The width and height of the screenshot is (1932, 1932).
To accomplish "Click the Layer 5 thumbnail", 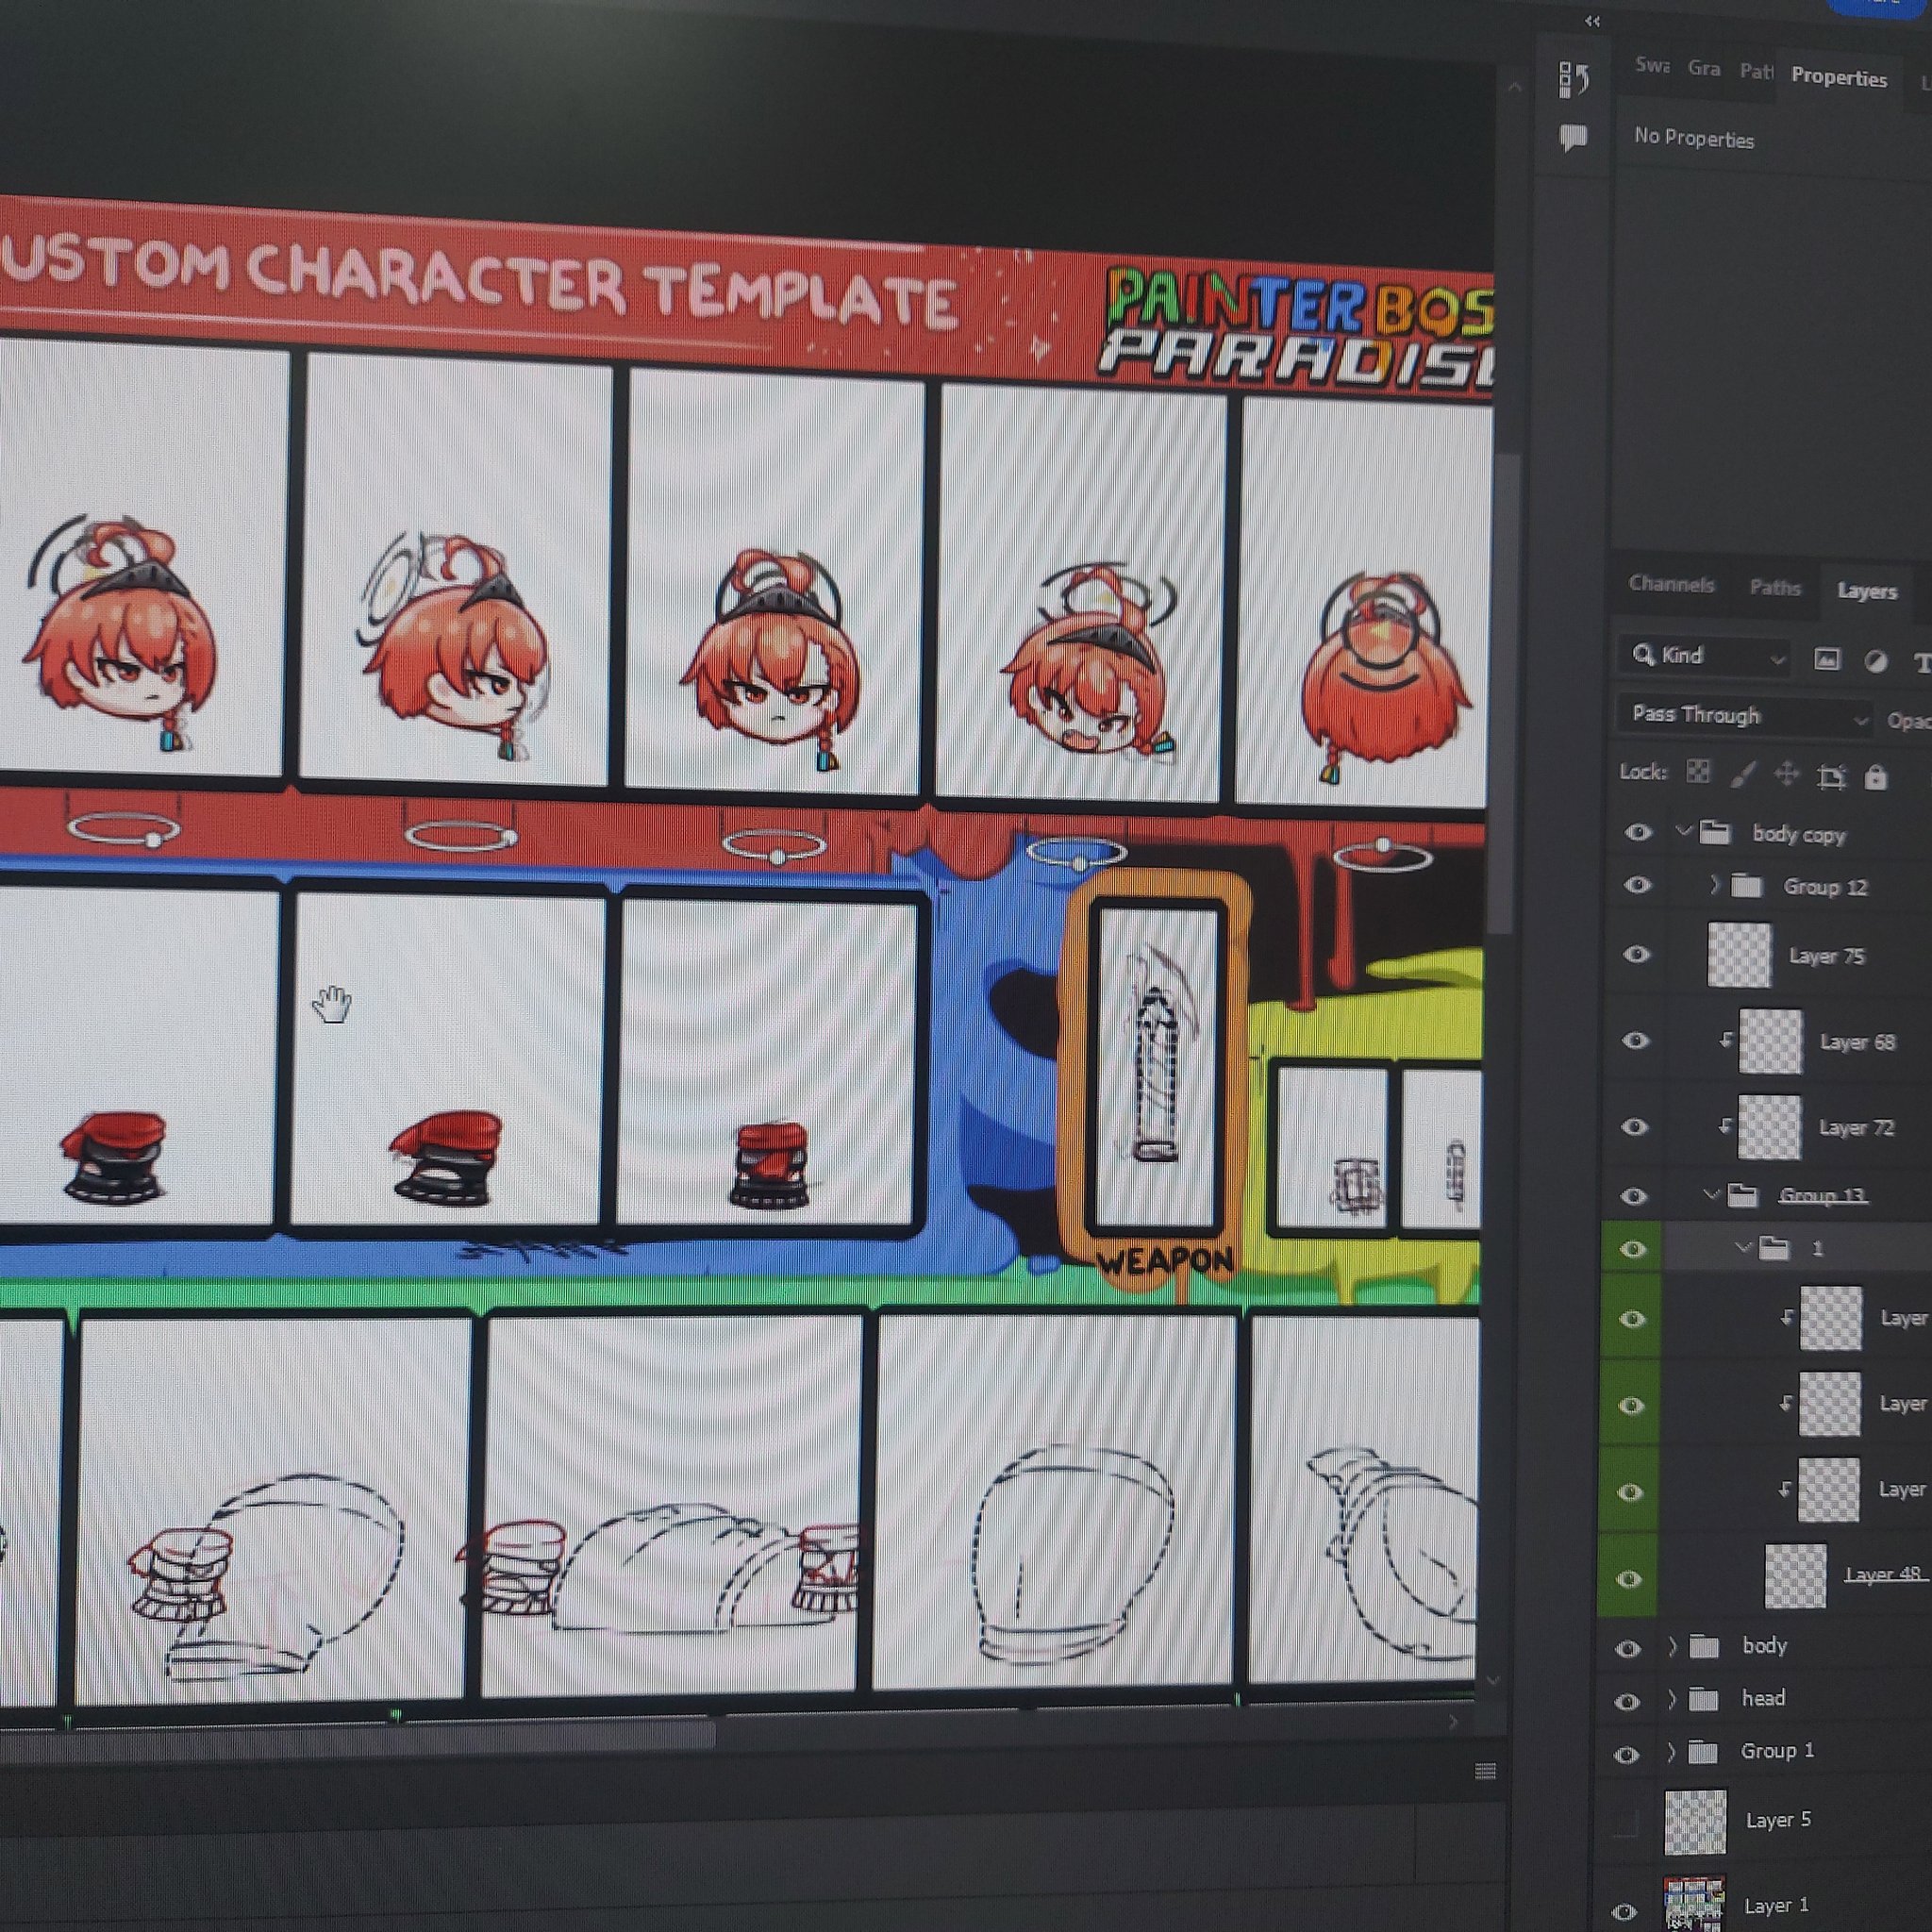I will pos(1695,1822).
